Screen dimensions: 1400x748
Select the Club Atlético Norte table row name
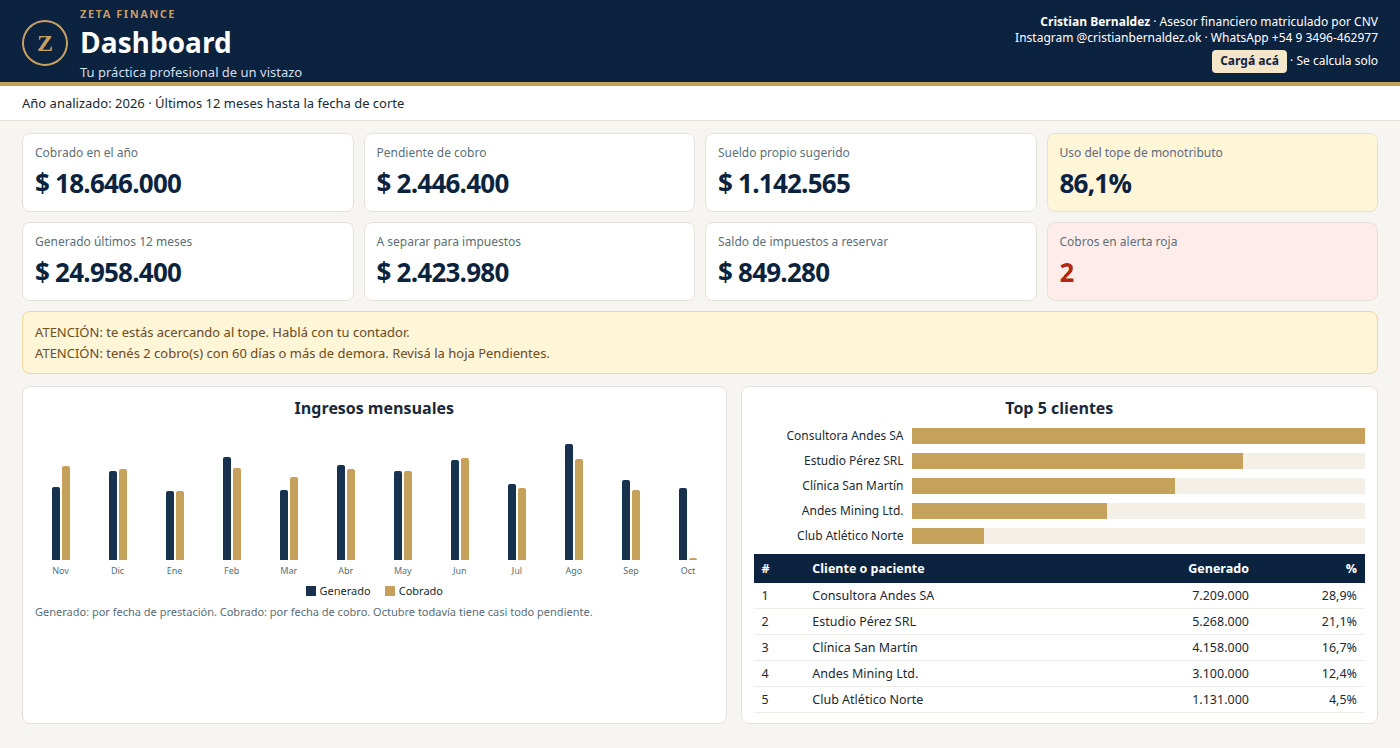(867, 700)
